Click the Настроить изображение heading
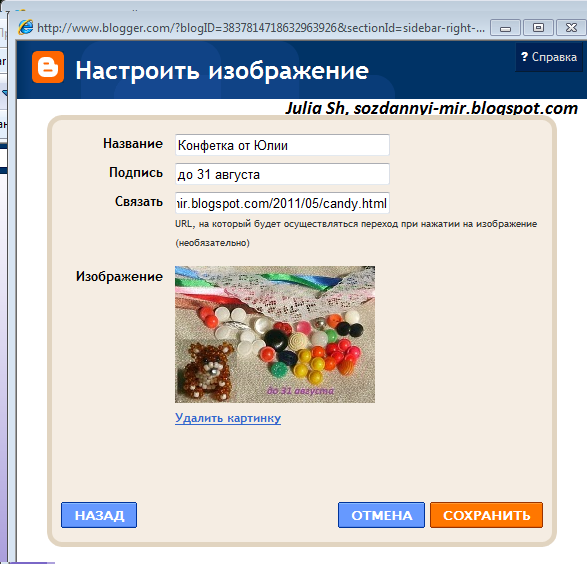This screenshot has height=564, width=587. (x=222, y=70)
